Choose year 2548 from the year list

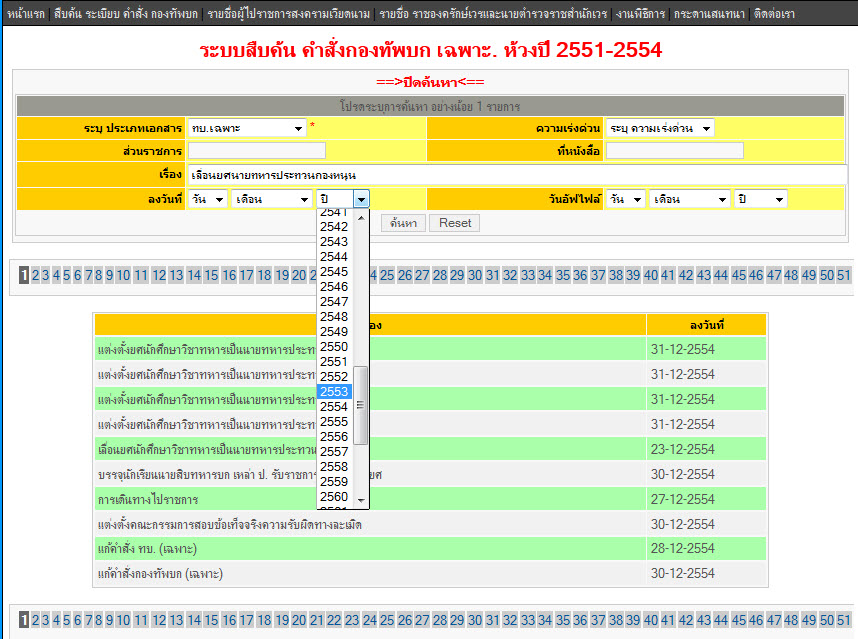click(334, 317)
